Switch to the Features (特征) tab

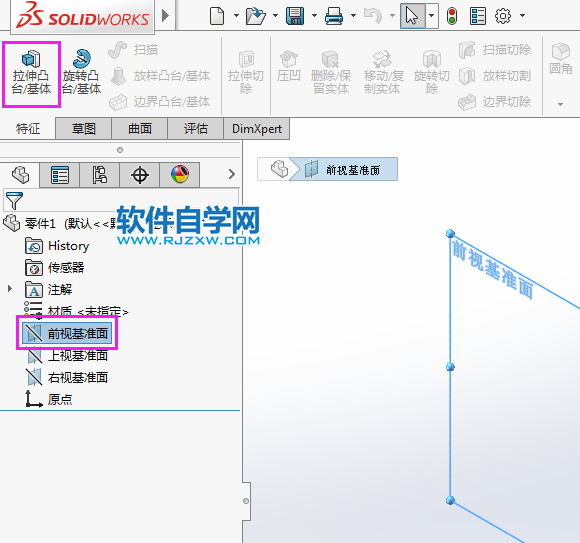(x=28, y=129)
